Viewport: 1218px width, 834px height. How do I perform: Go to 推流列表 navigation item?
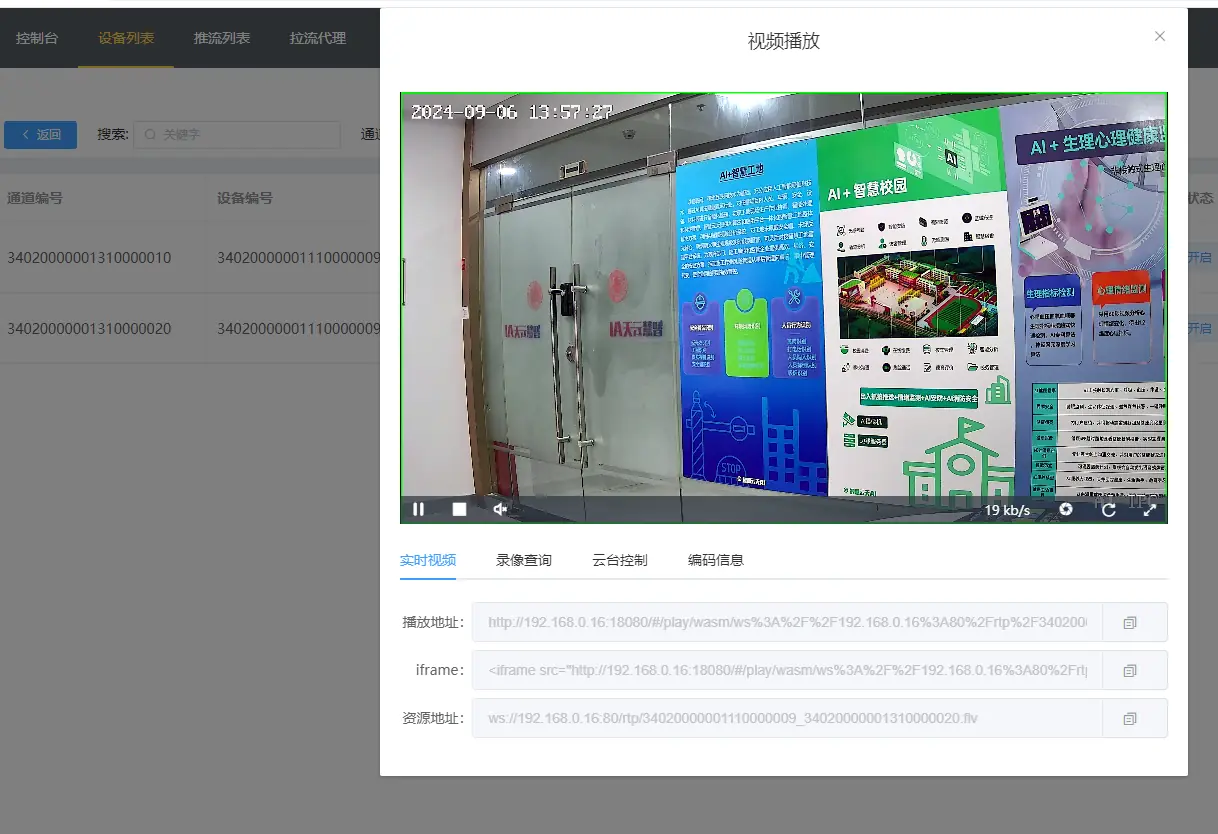tap(222, 38)
